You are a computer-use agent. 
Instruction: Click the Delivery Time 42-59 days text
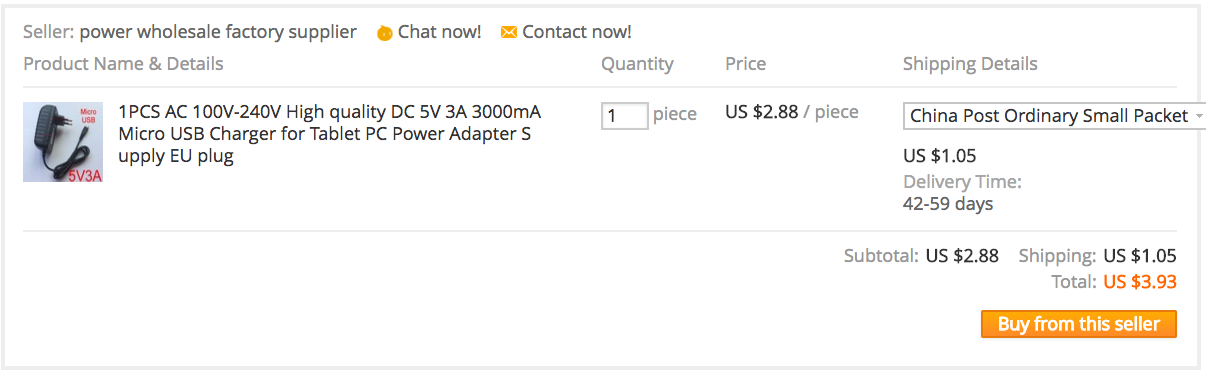point(962,193)
